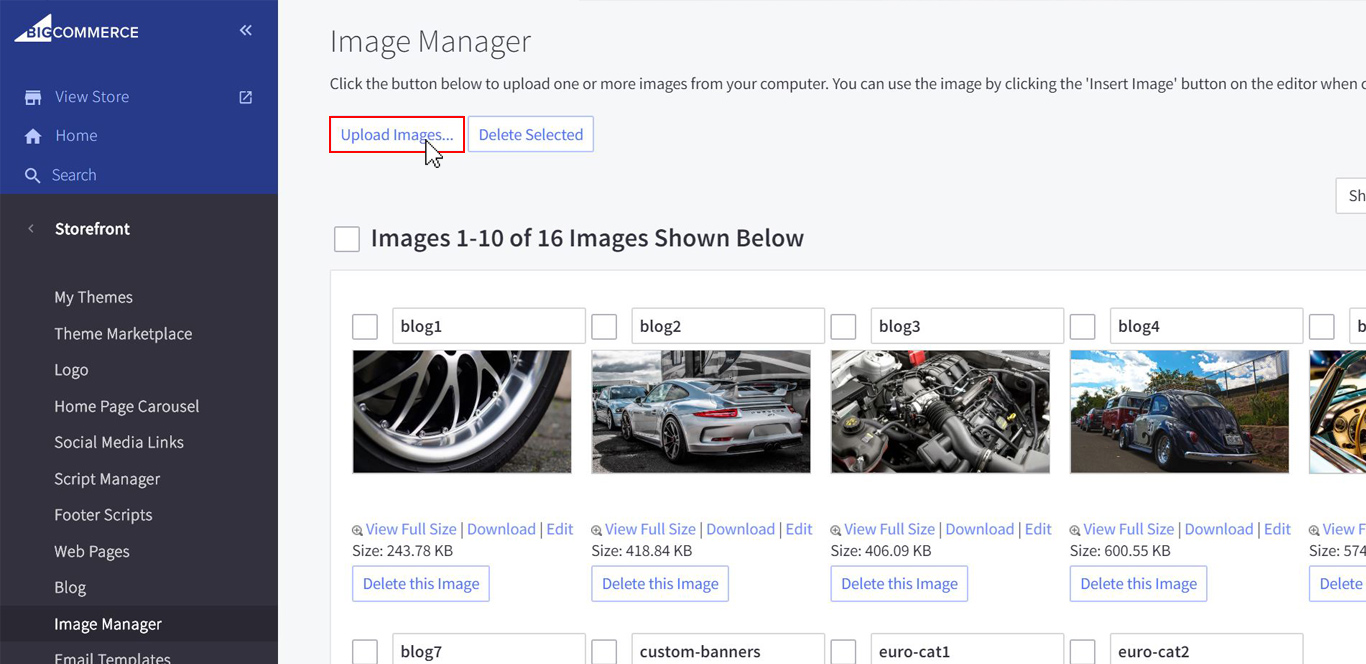Screen dimensions: 1366x664
Task: Open store via external link icon
Action: (246, 97)
